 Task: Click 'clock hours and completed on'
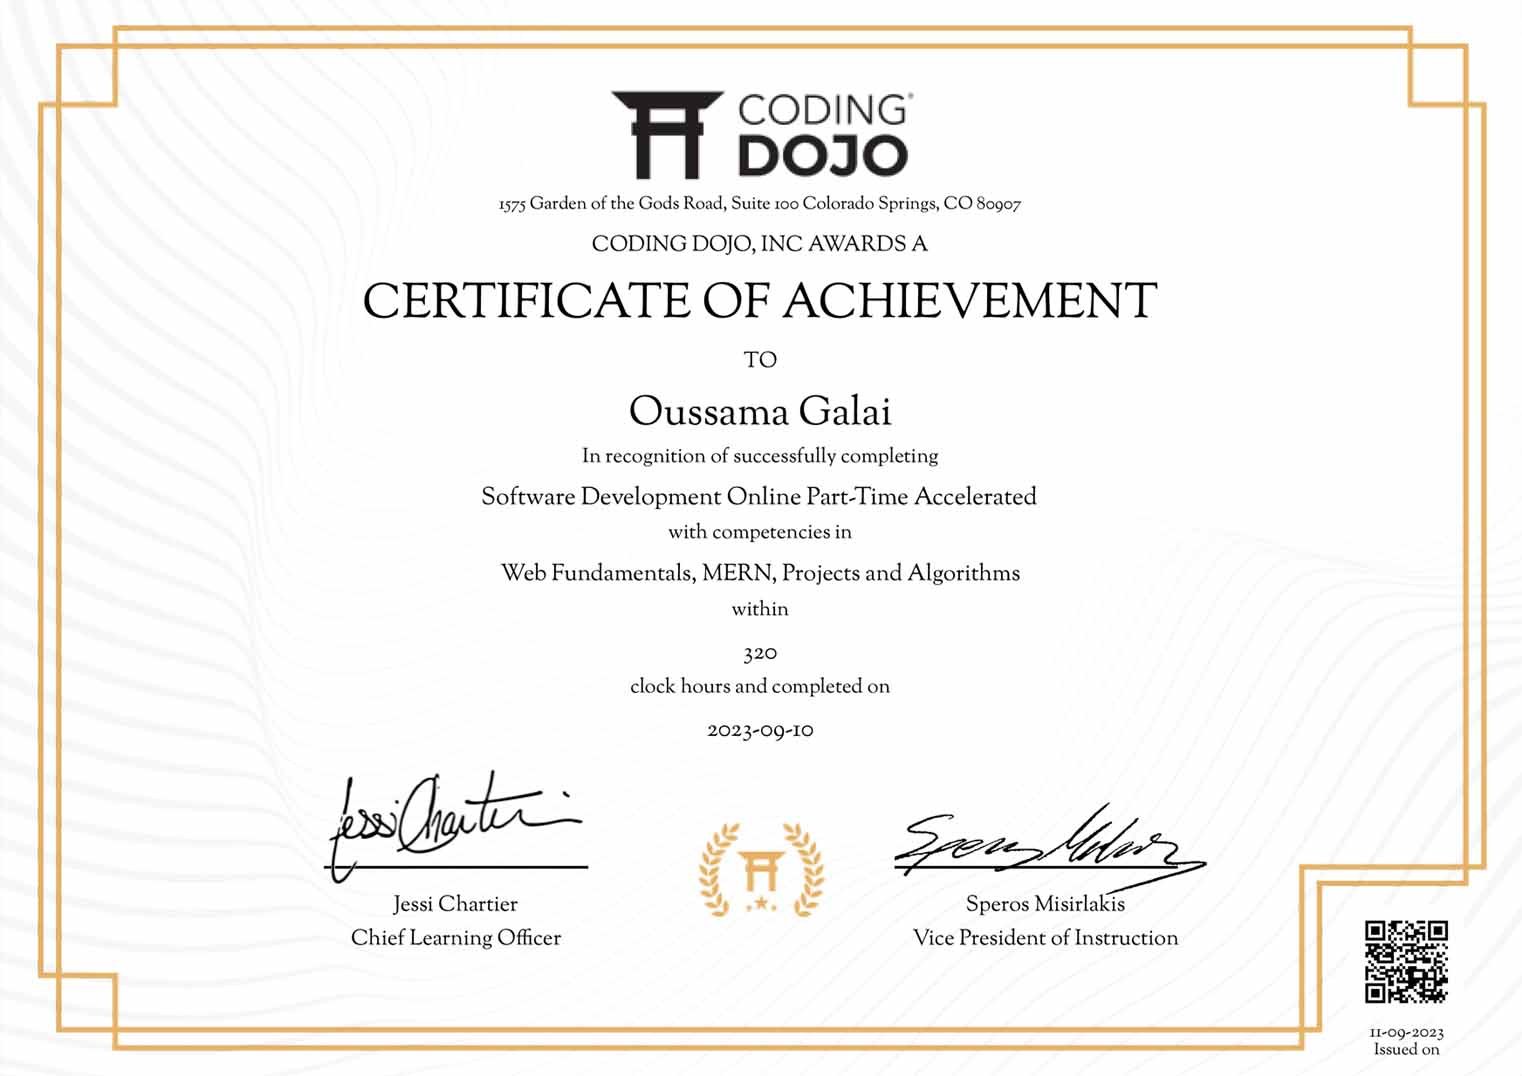(x=760, y=687)
